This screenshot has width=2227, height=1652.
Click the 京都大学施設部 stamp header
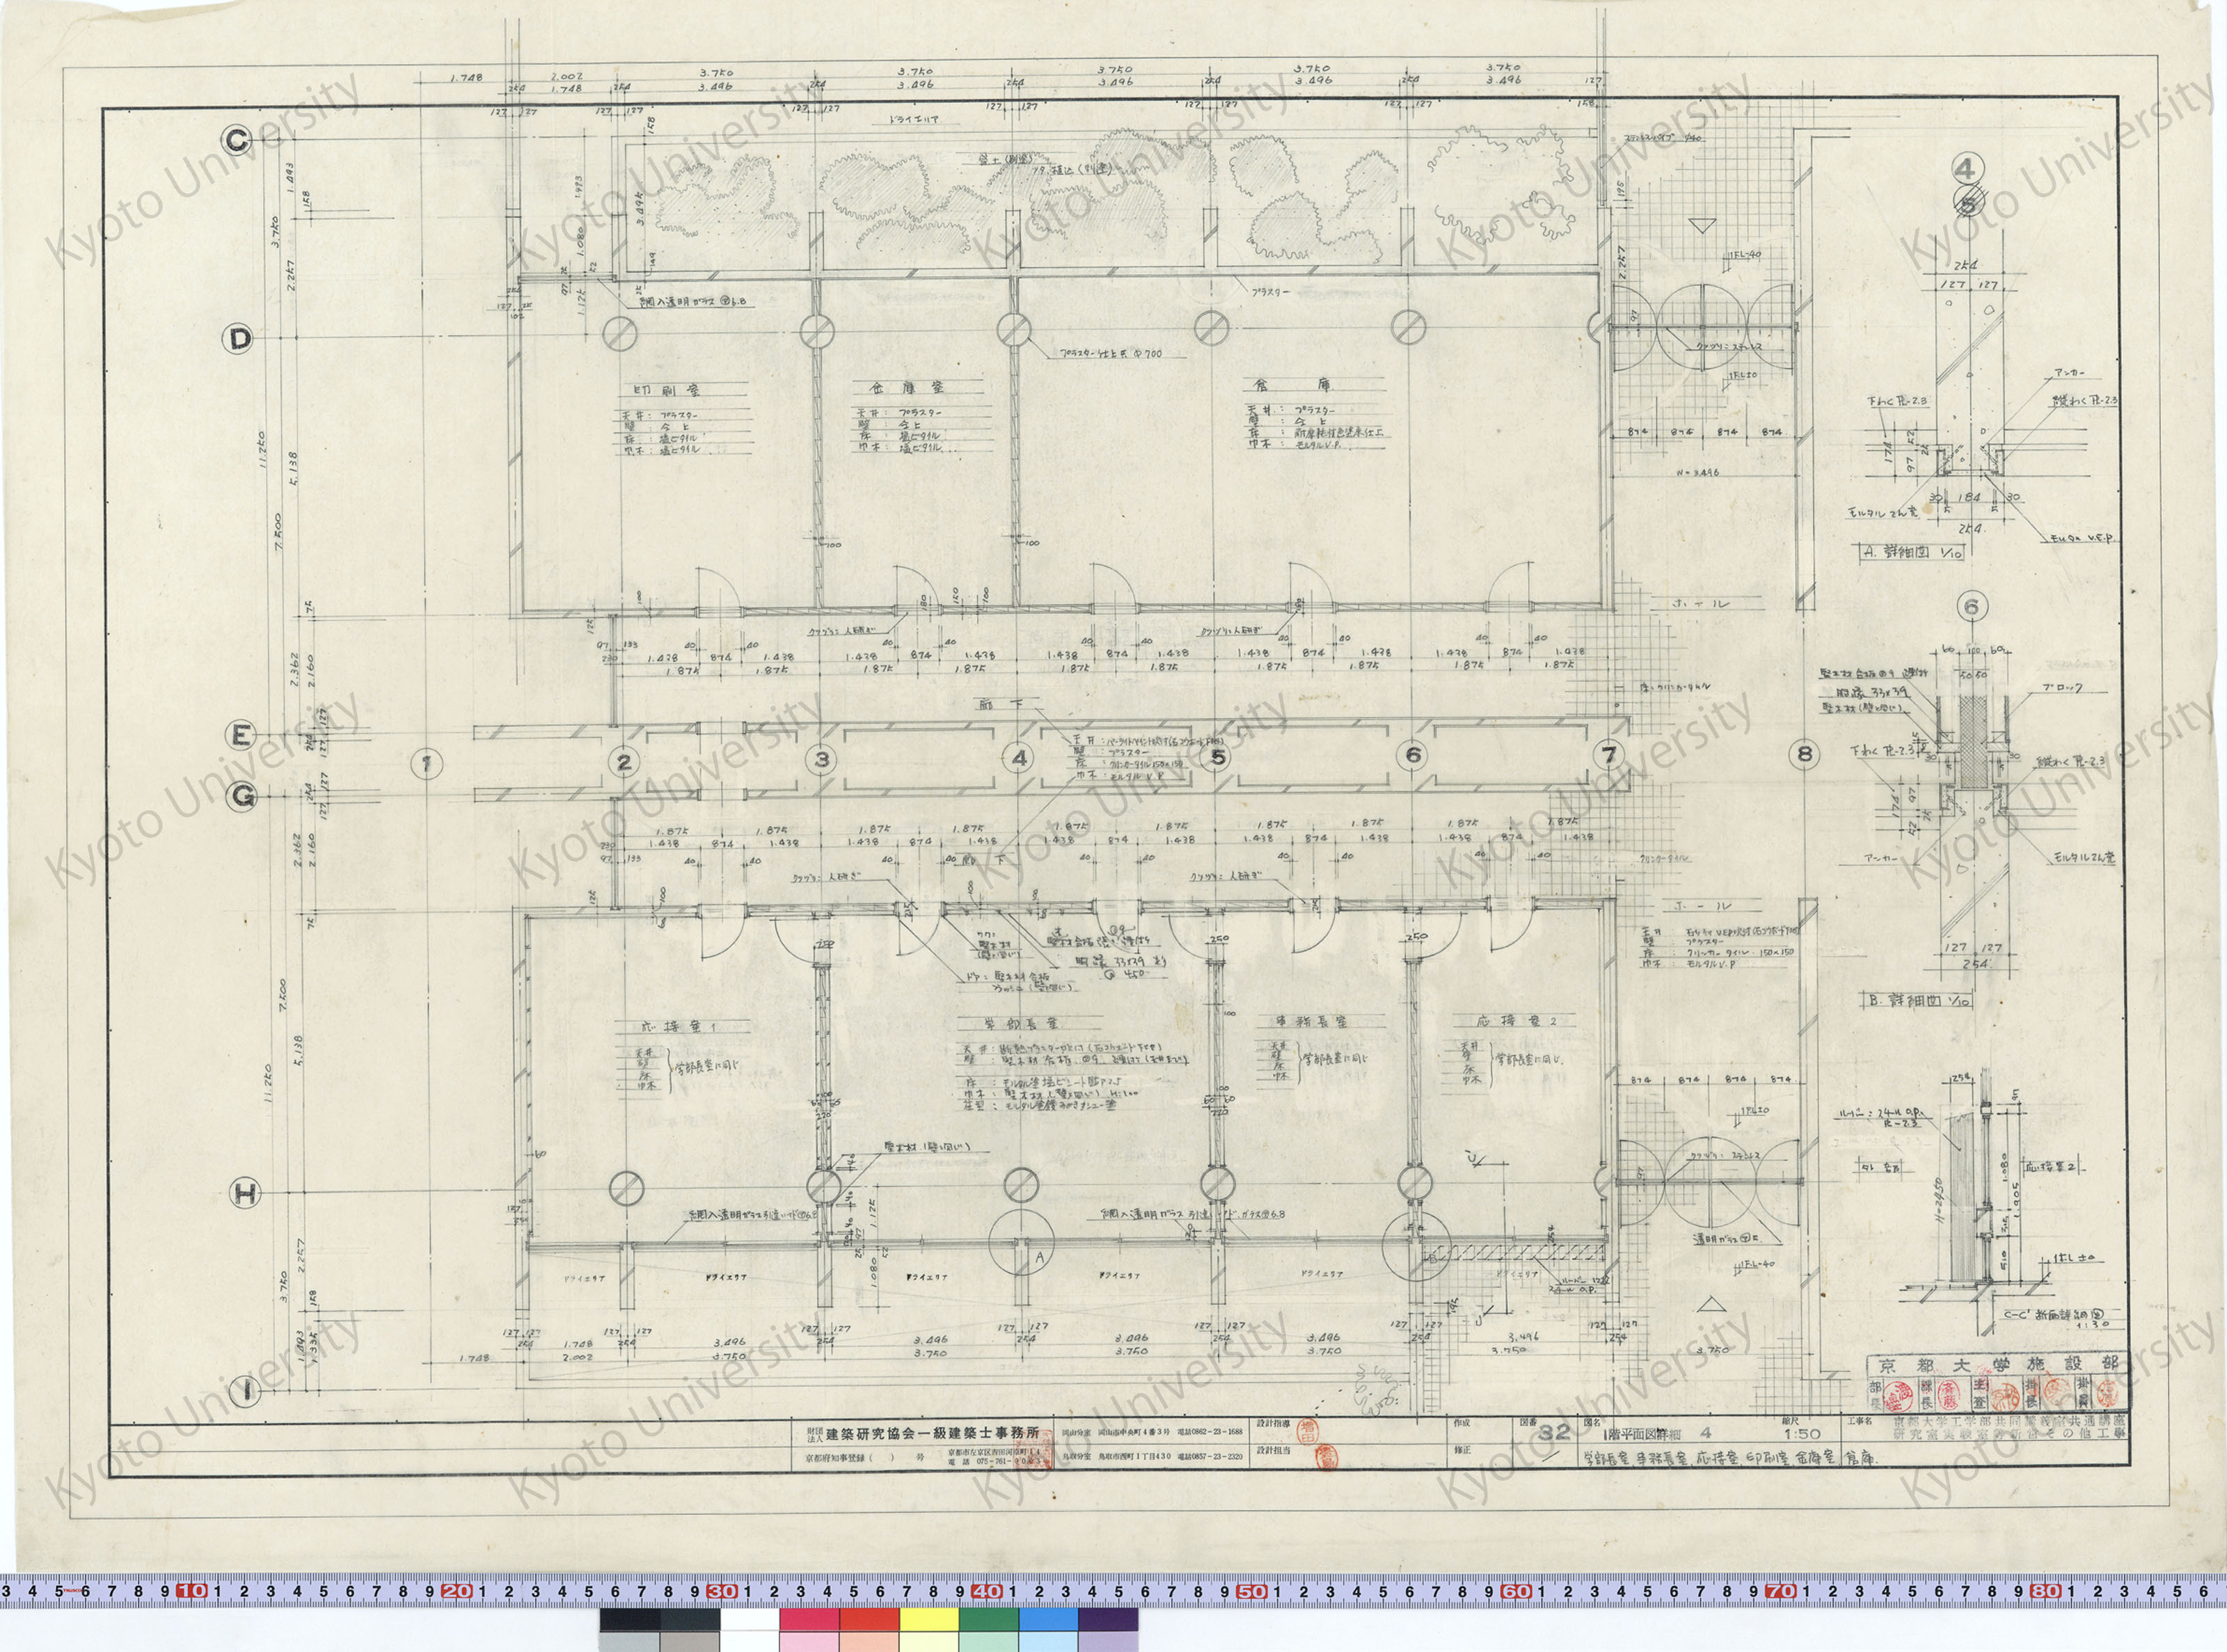point(1997,1366)
